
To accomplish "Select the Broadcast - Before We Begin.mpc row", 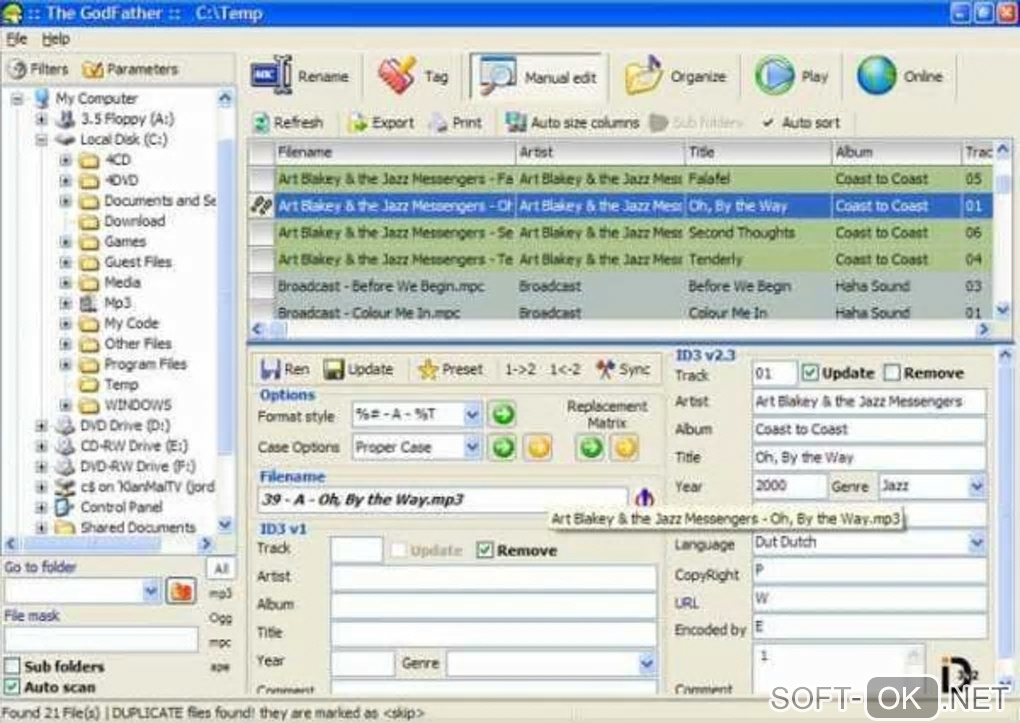I will tap(620, 286).
